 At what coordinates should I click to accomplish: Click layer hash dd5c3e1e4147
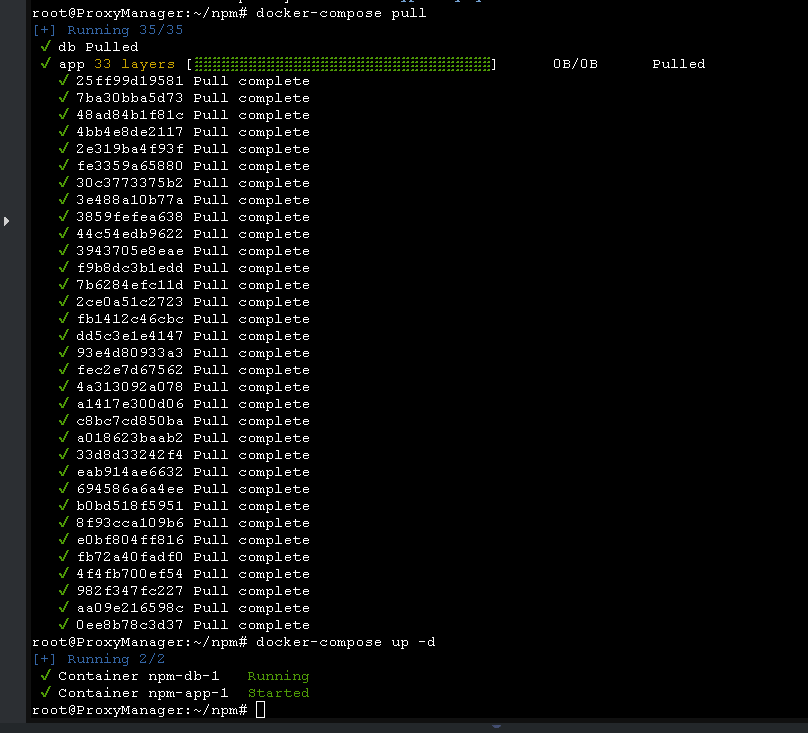coord(129,336)
